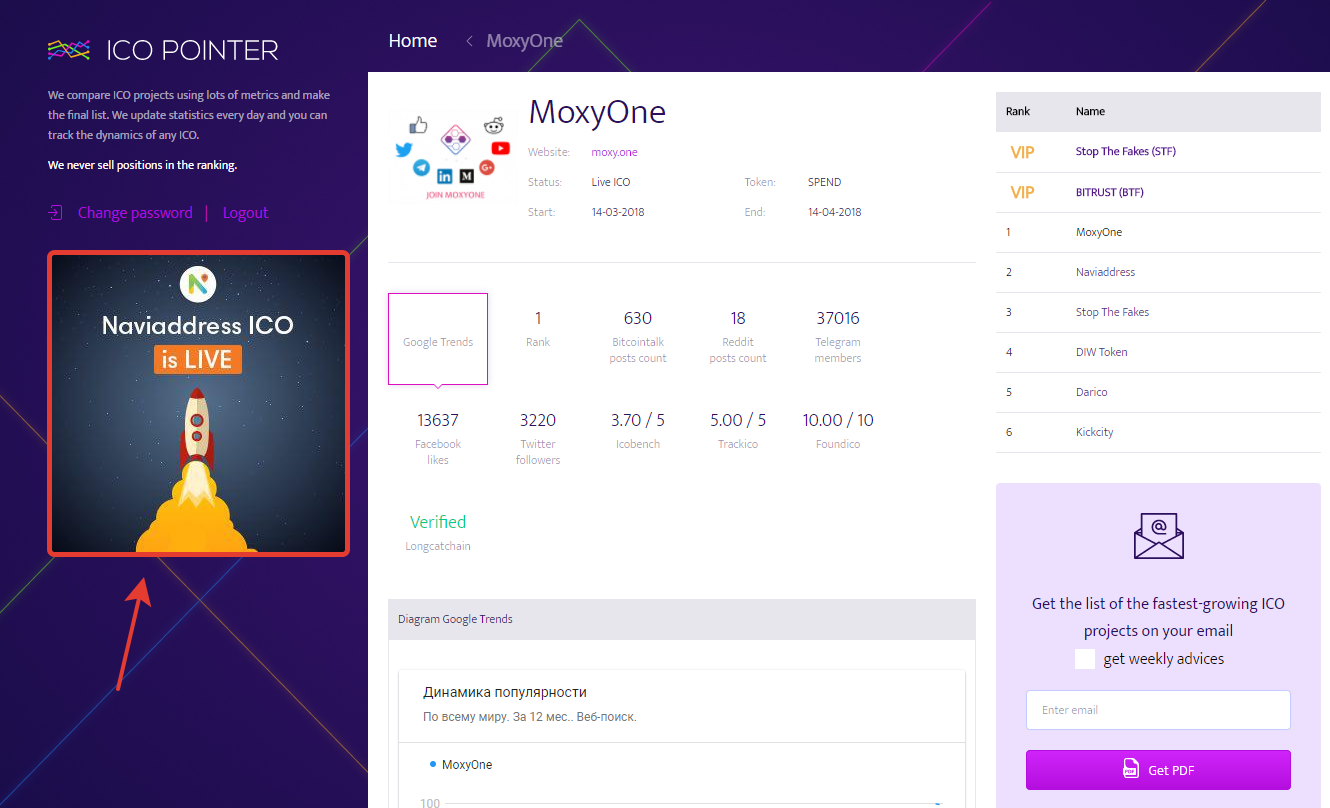Click the end date 14-04-2018
The width and height of the screenshot is (1330, 808).
[x=834, y=212]
